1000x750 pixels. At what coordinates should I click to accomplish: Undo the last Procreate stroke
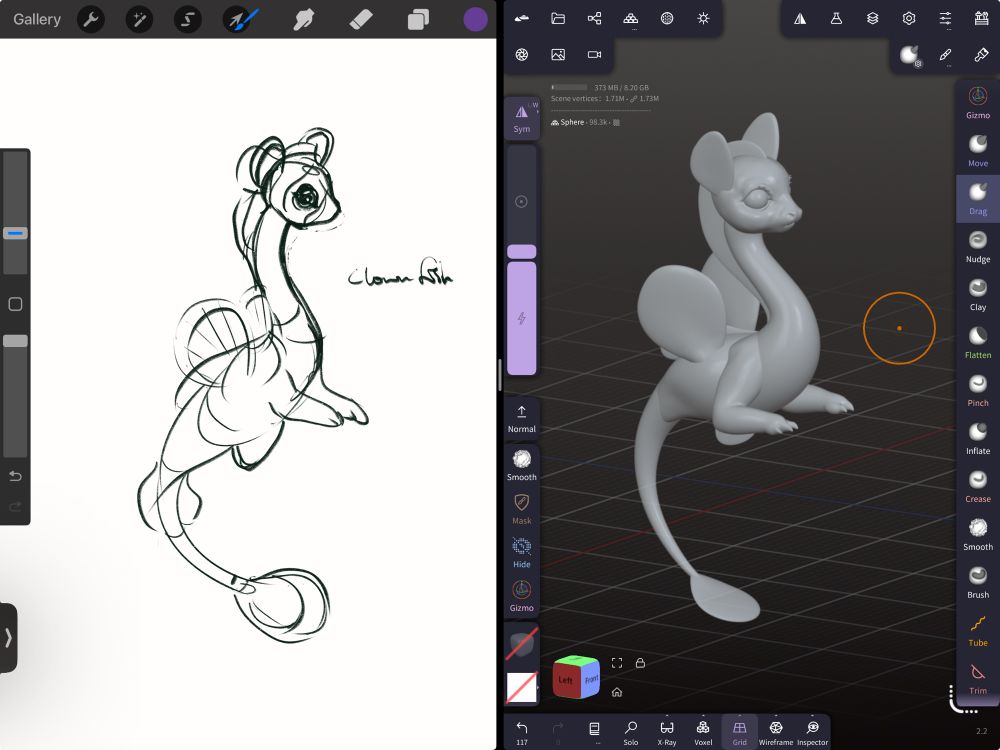click(15, 476)
